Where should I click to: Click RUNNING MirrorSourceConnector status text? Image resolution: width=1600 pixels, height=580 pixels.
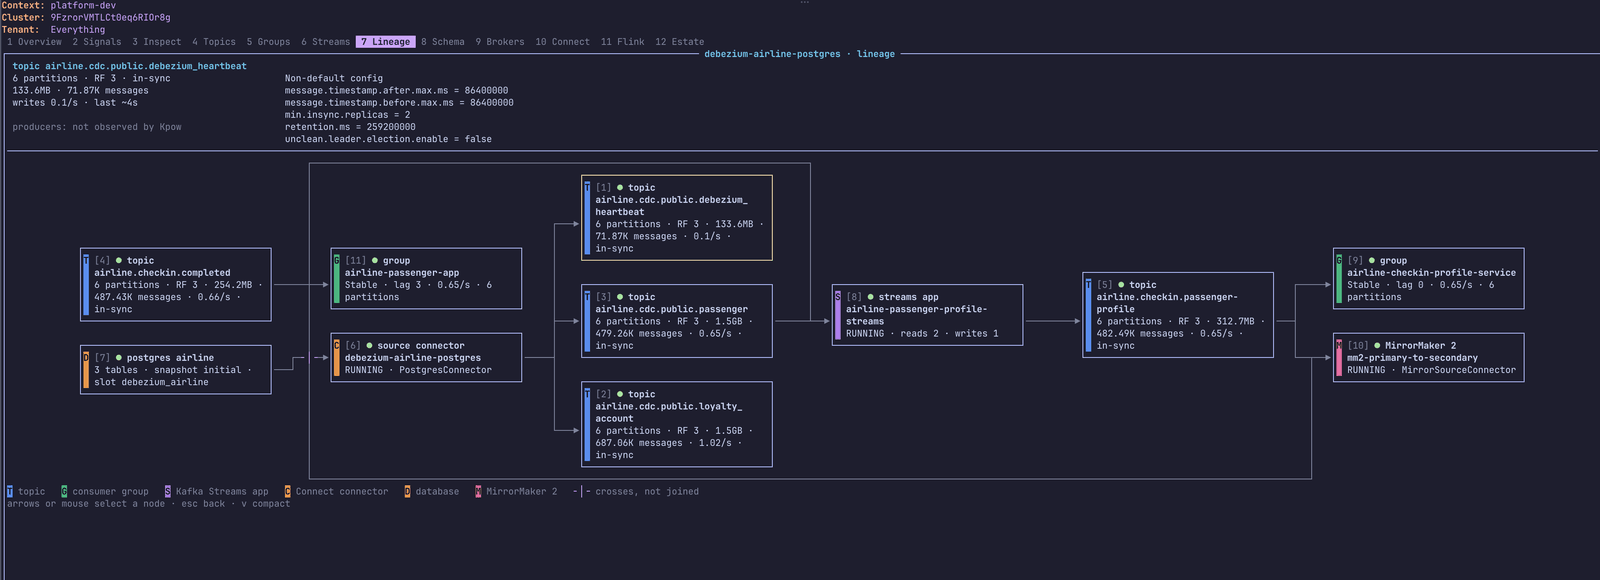[x=1431, y=370]
